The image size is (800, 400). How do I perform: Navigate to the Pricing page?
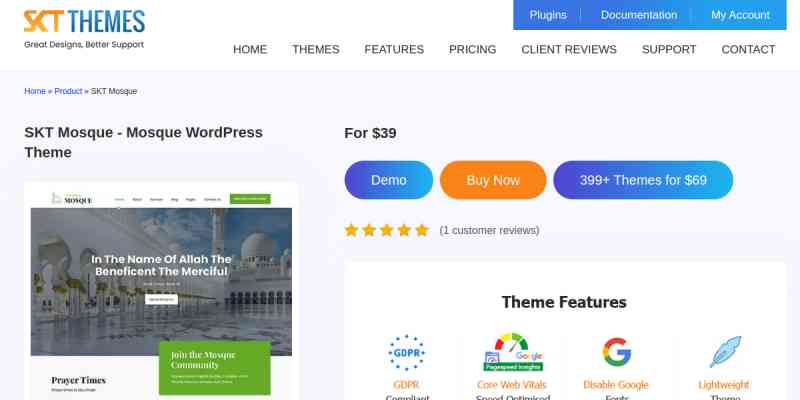(x=472, y=49)
